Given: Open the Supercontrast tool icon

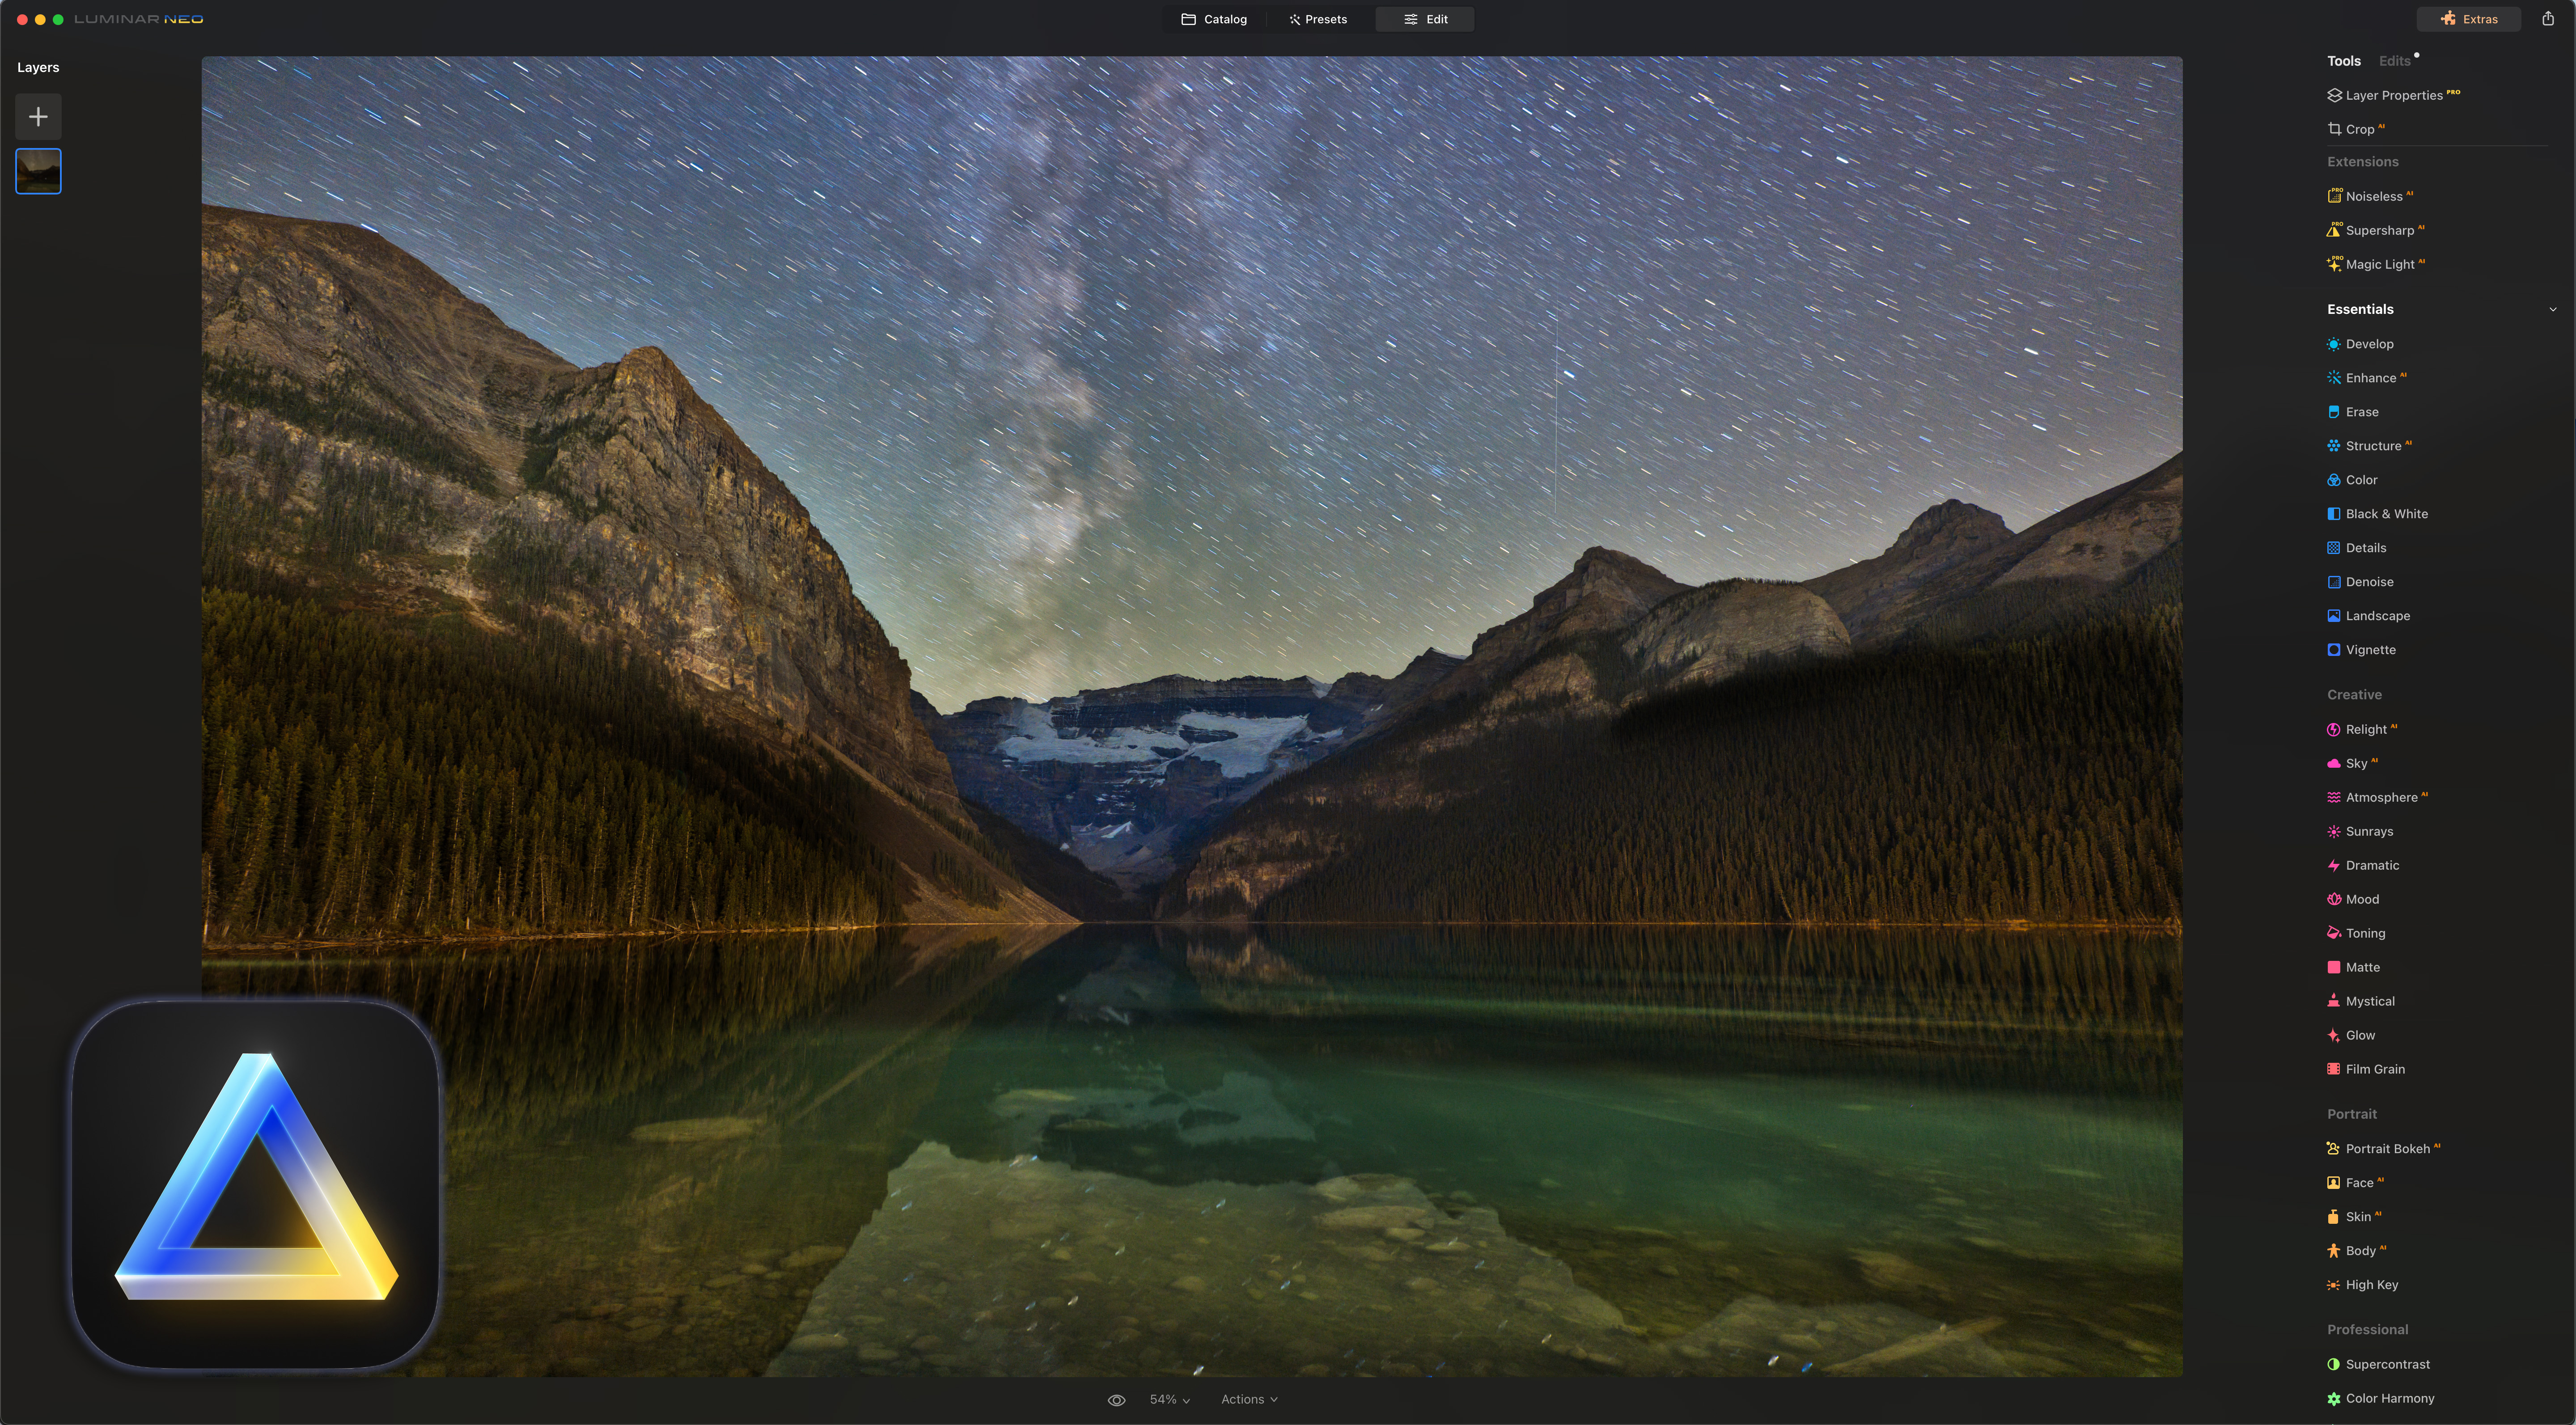Looking at the screenshot, I should 2334,1364.
